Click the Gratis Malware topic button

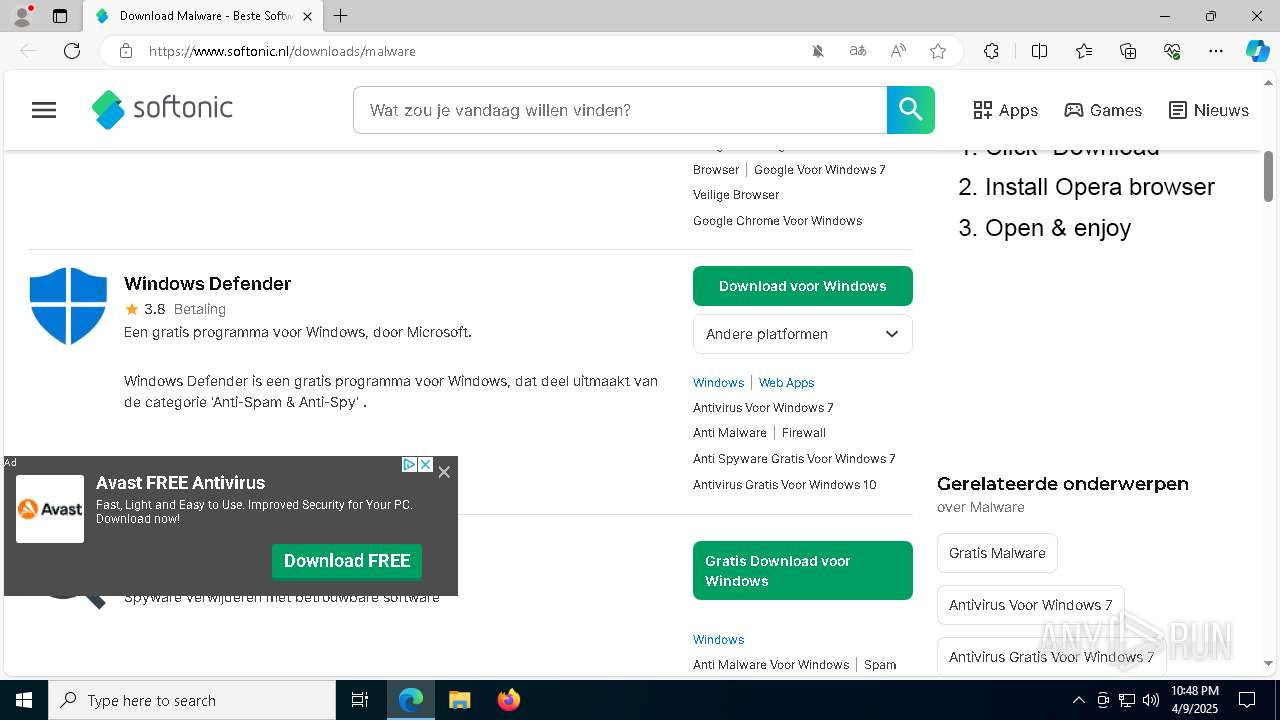pyautogui.click(x=997, y=553)
